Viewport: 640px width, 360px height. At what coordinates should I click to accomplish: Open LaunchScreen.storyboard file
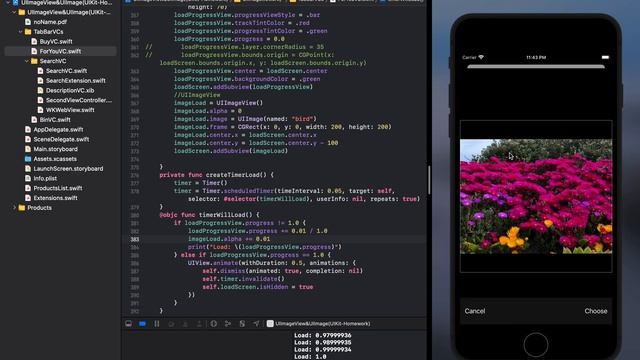[68, 169]
